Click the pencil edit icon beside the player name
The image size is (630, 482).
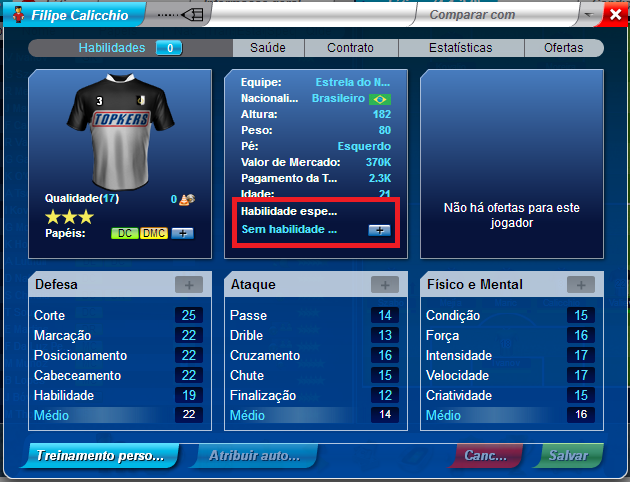click(x=182, y=15)
